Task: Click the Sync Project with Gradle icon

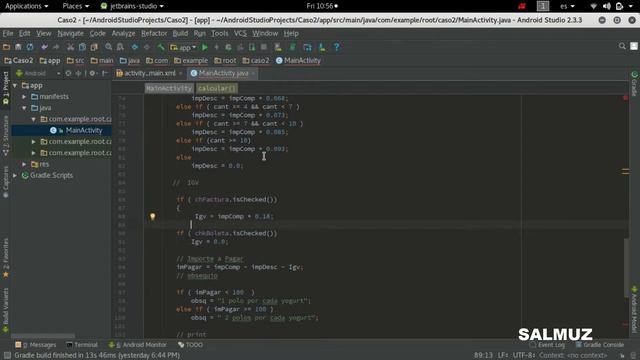Action: pyautogui.click(x=293, y=47)
